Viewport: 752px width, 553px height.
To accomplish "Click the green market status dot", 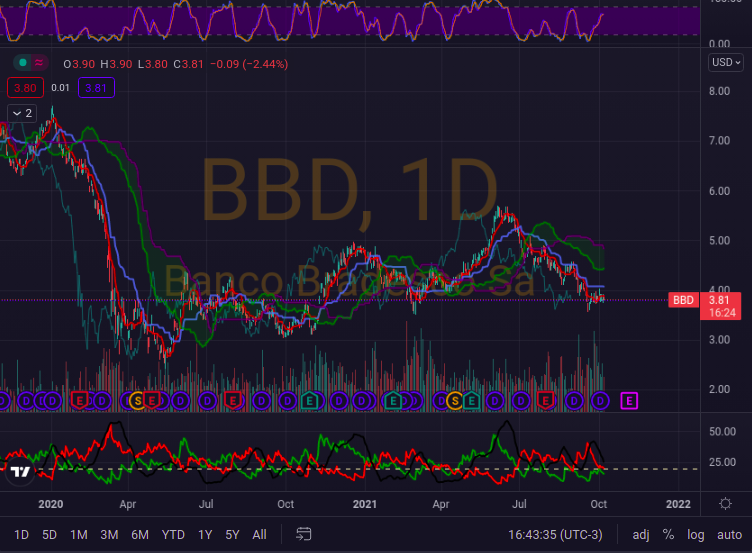I will click(x=21, y=63).
